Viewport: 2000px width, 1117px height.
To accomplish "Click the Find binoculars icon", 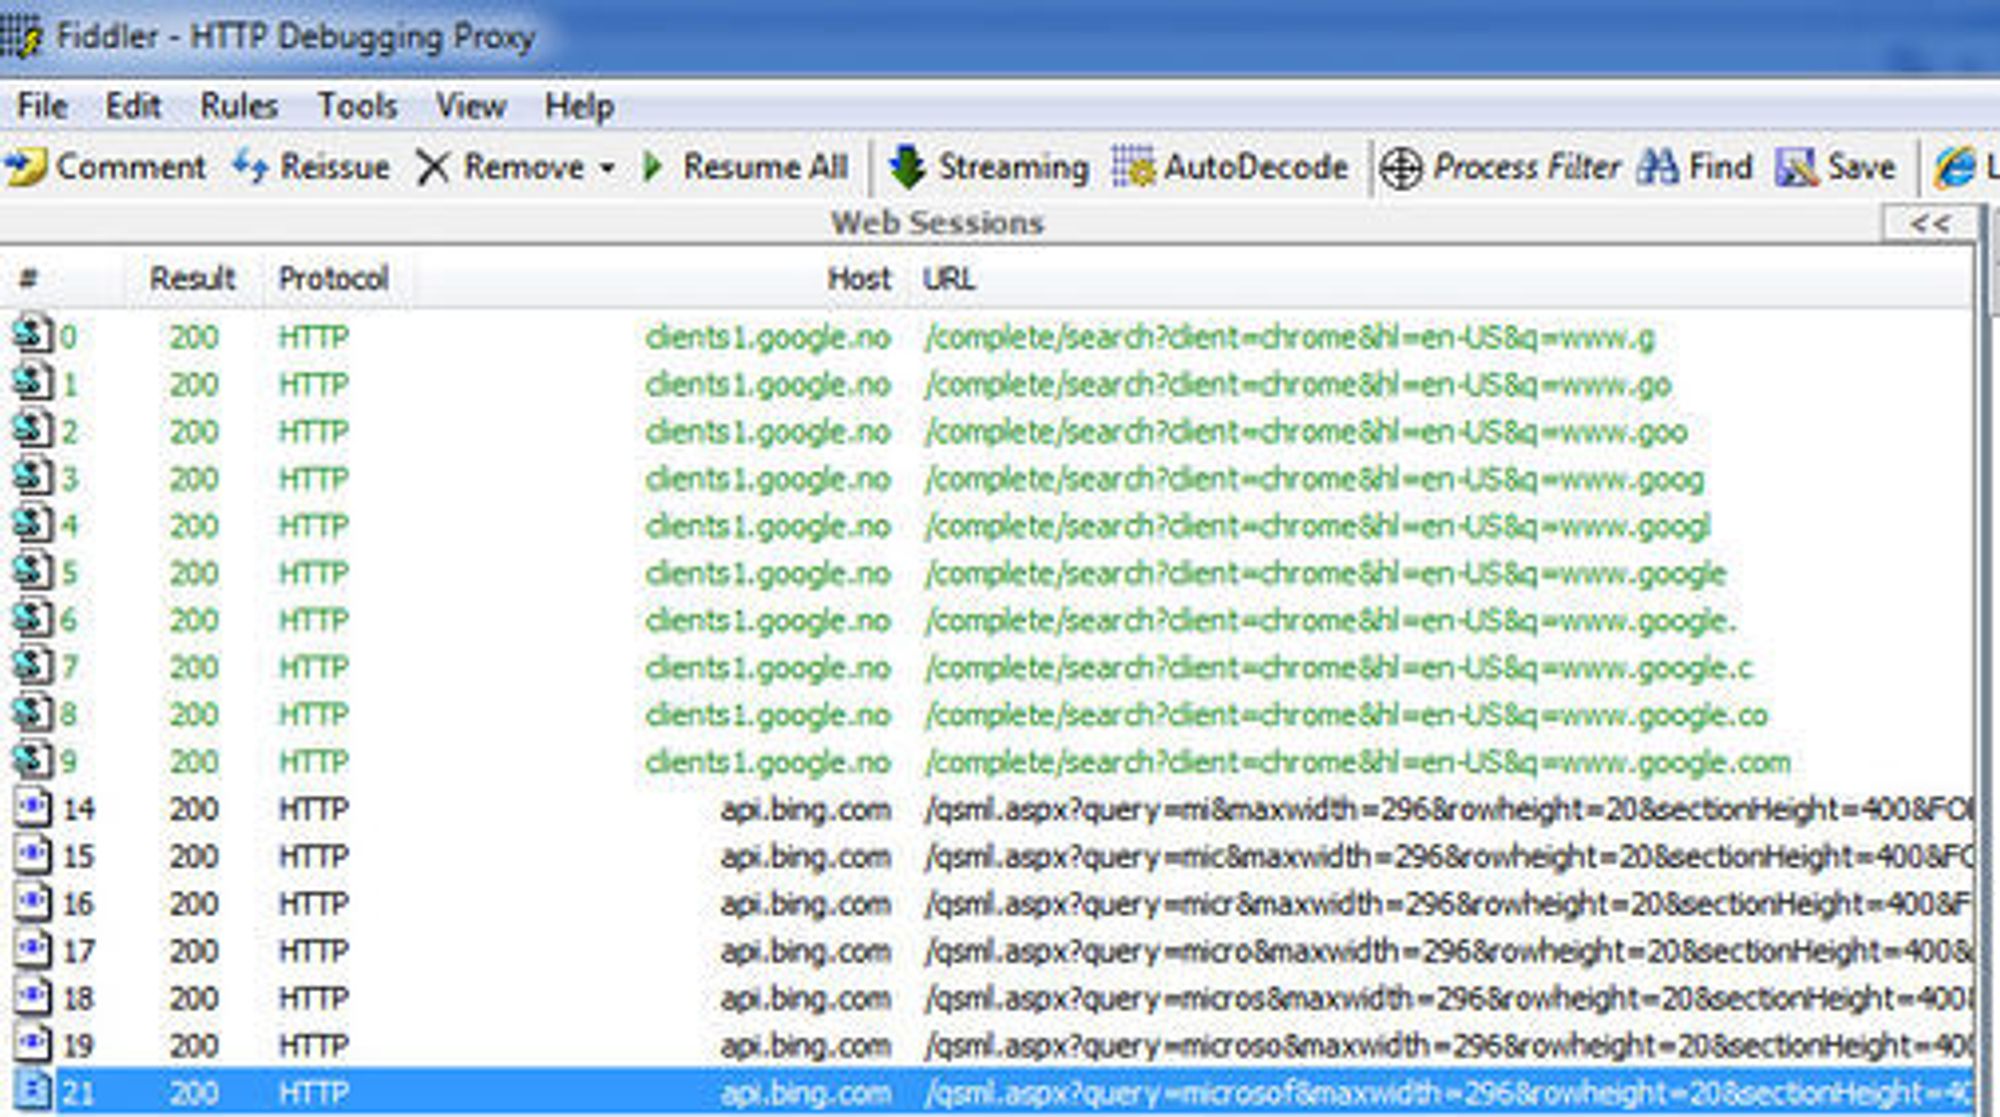I will 1657,167.
